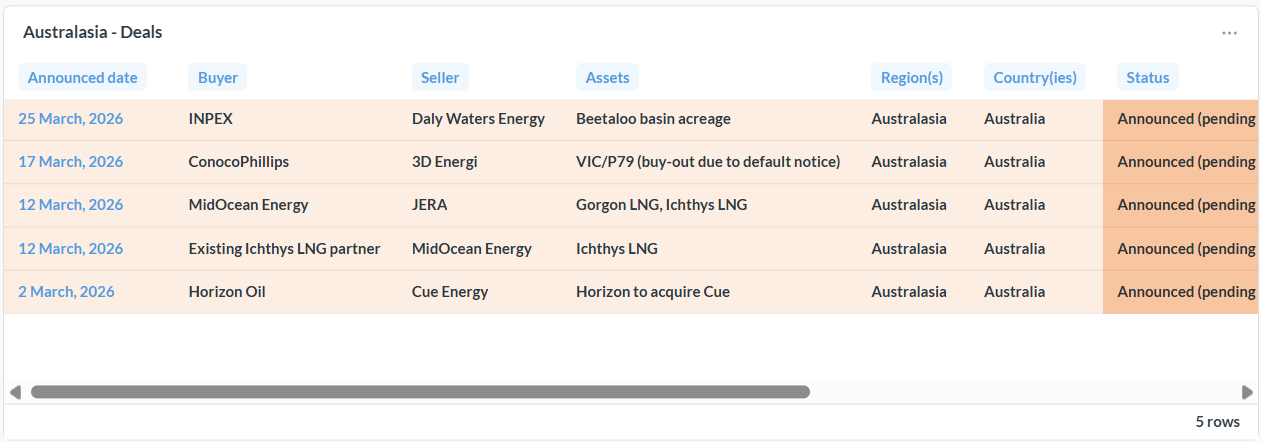Screen dimensions: 1261x442
Task: Sort by Region(s) column header
Action: [910, 77]
